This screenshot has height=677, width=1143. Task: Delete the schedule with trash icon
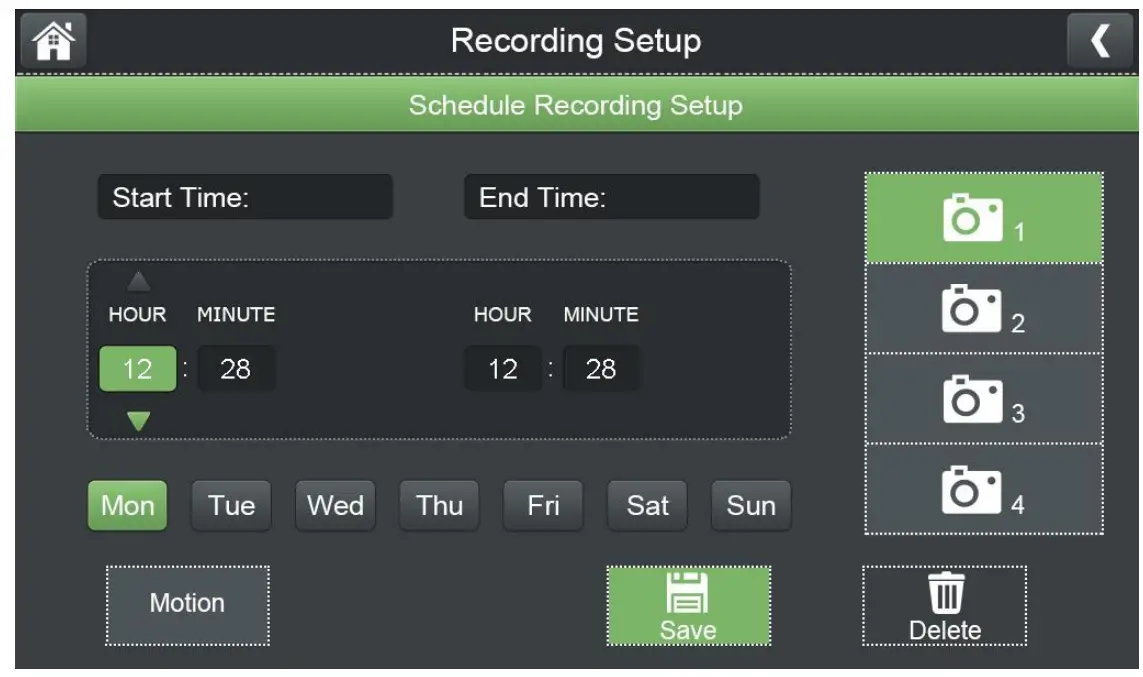point(945,606)
